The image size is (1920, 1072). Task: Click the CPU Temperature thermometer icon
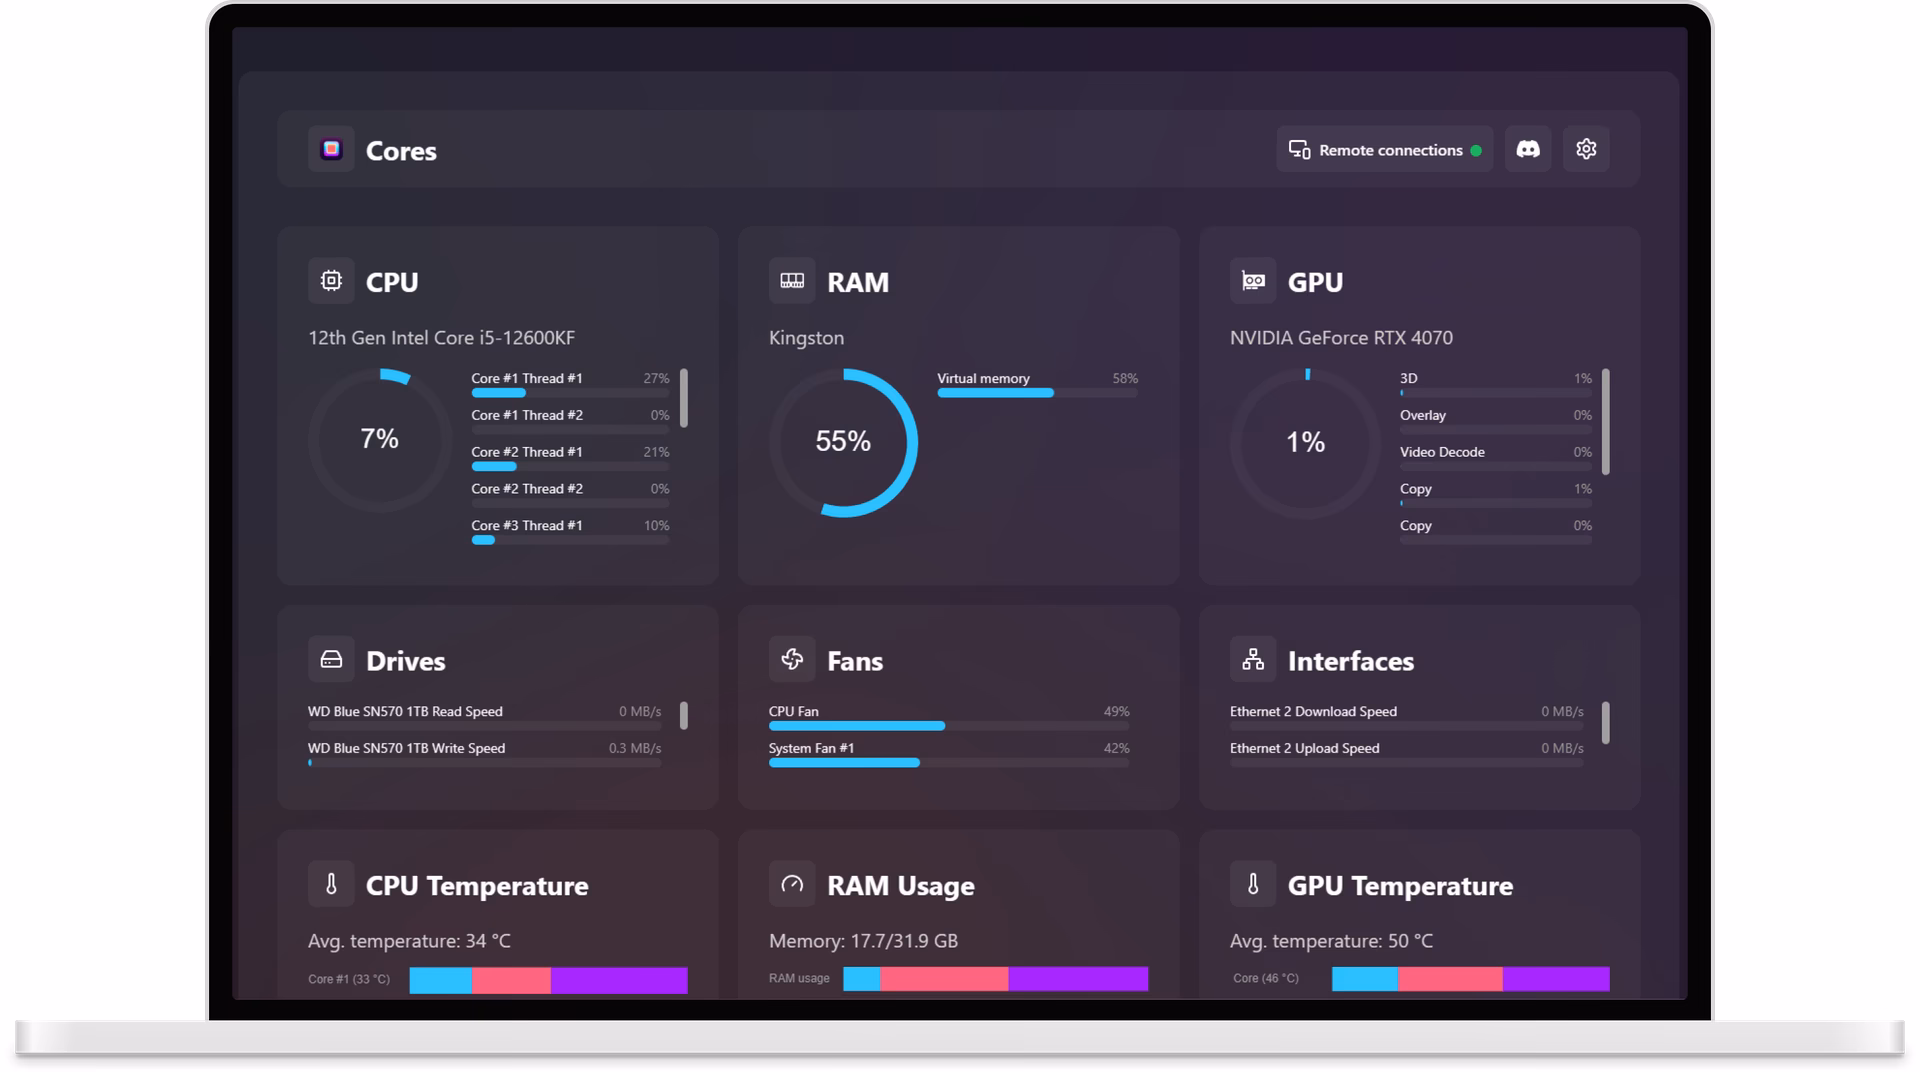(331, 884)
